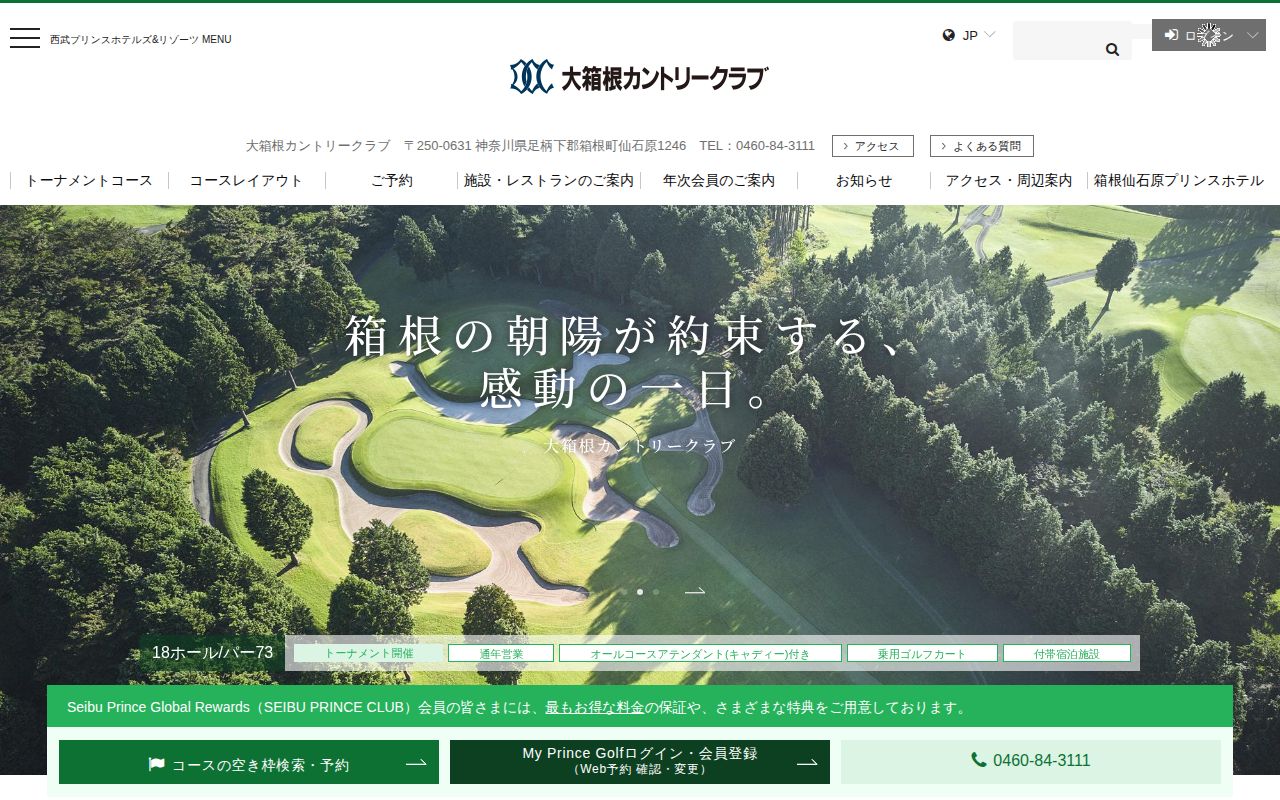1280x800 pixels.
Task: Click the トーナメント開催 tag
Action: point(368,653)
